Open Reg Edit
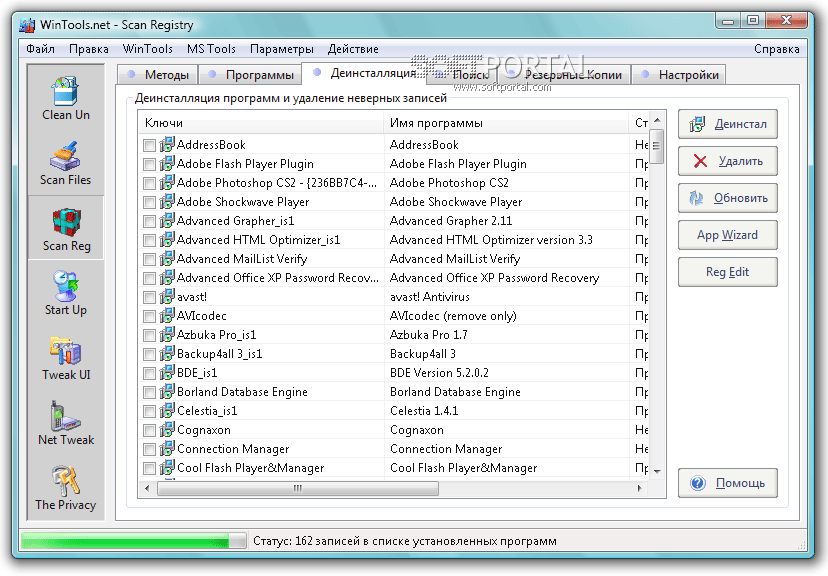 point(728,272)
